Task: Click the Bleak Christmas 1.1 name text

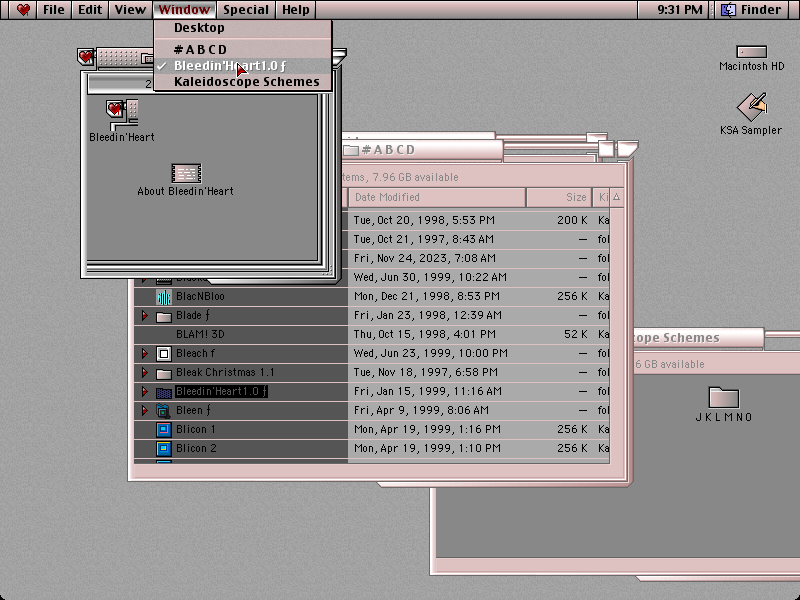Action: [225, 372]
